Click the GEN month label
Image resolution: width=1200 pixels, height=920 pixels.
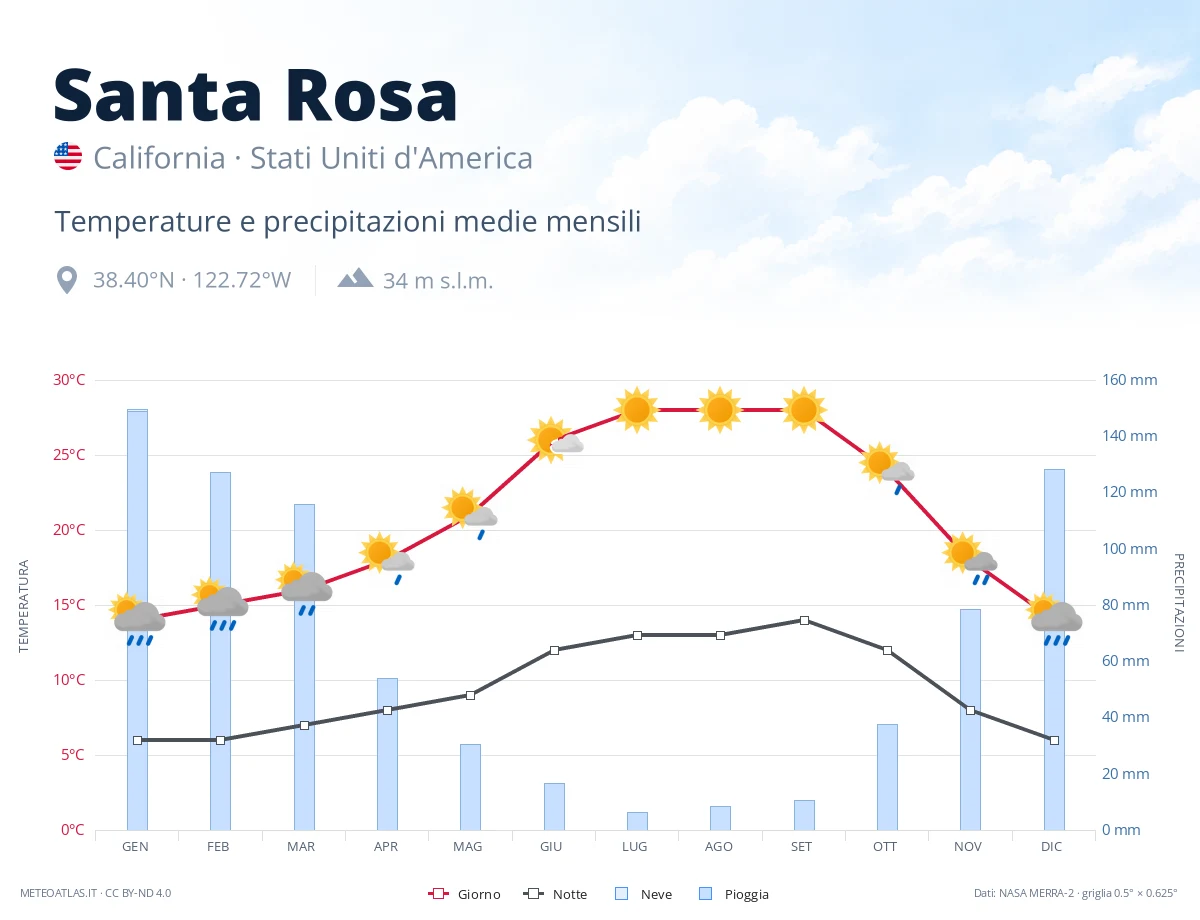(x=135, y=846)
